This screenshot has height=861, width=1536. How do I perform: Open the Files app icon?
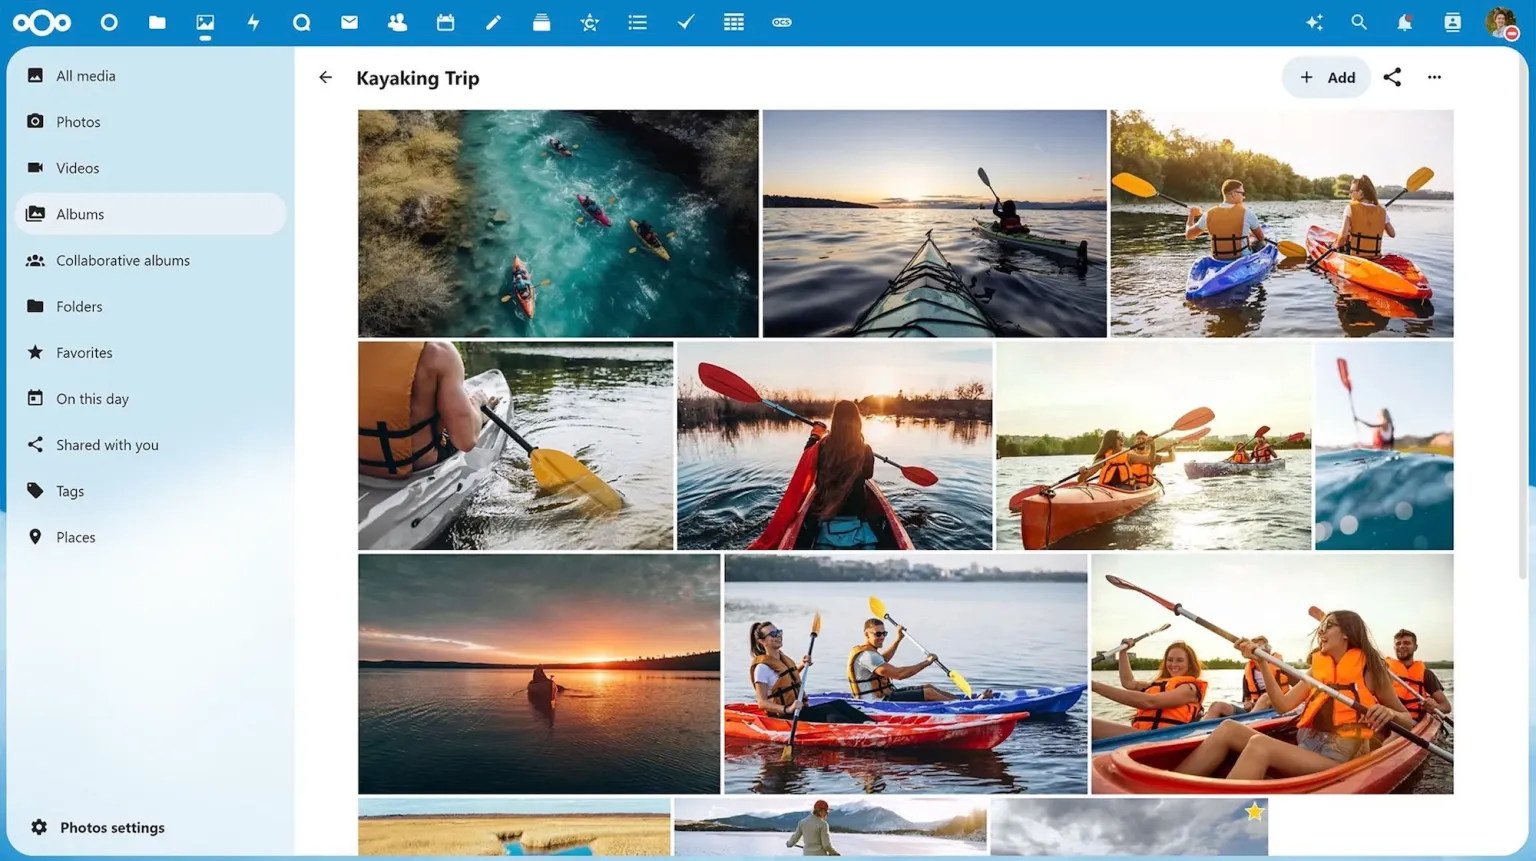point(157,22)
